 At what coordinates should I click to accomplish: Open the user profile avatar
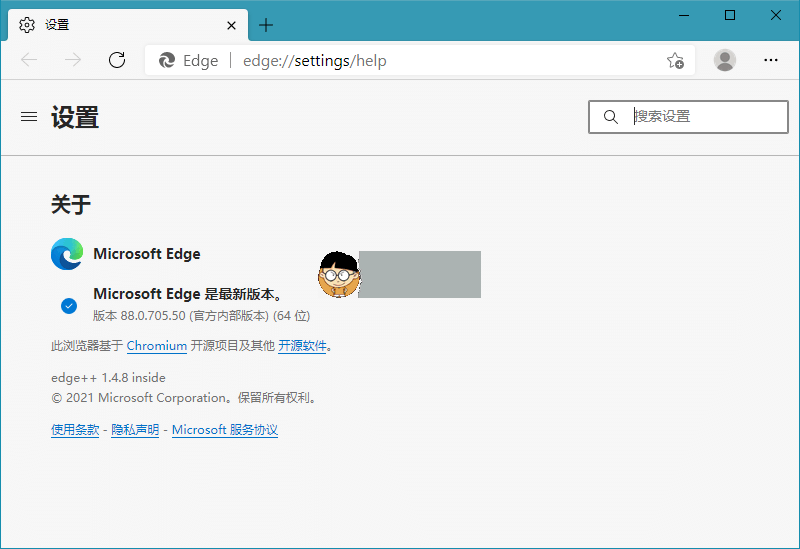(x=724, y=60)
